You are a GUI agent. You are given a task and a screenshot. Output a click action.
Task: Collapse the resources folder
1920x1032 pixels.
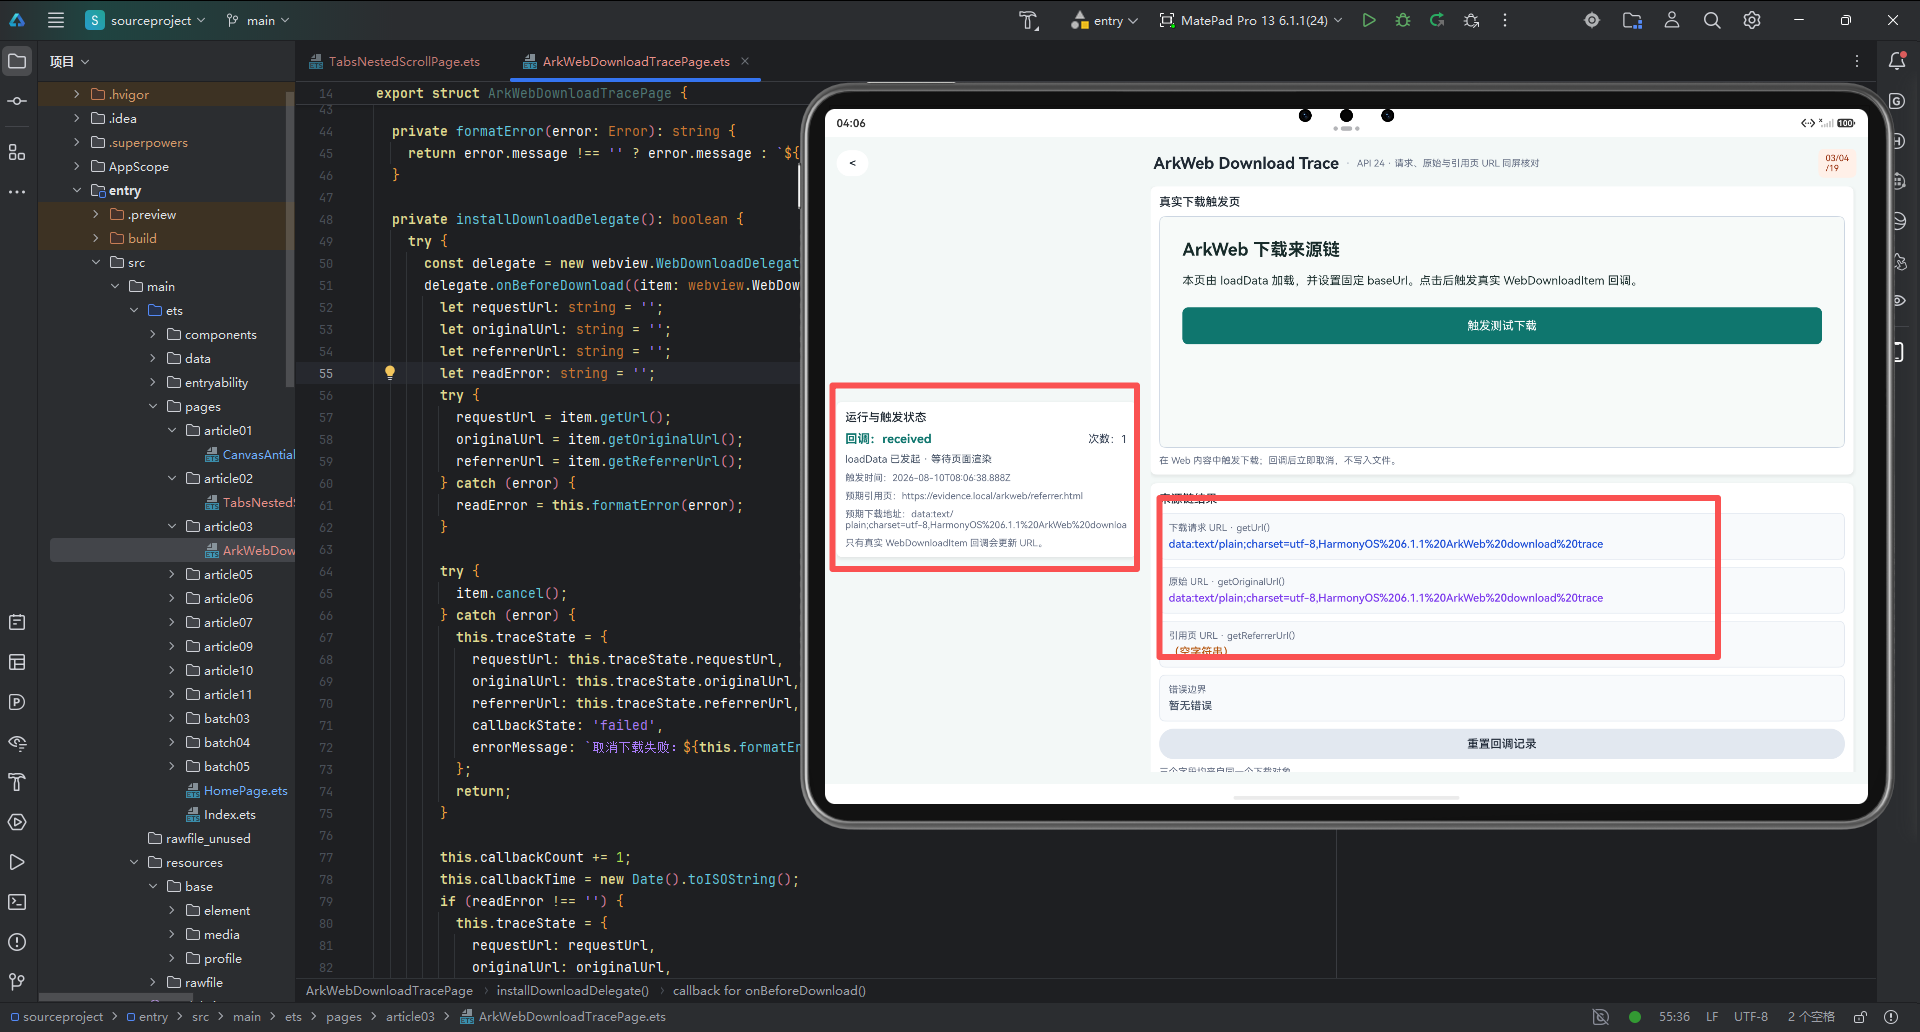(x=134, y=862)
